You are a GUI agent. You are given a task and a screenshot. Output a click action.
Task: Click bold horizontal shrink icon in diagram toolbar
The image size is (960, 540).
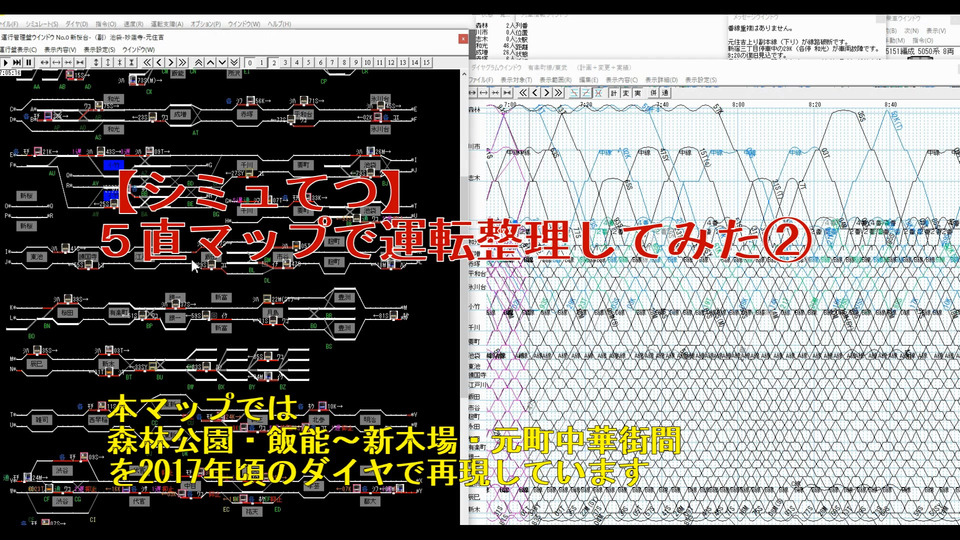click(x=507, y=92)
